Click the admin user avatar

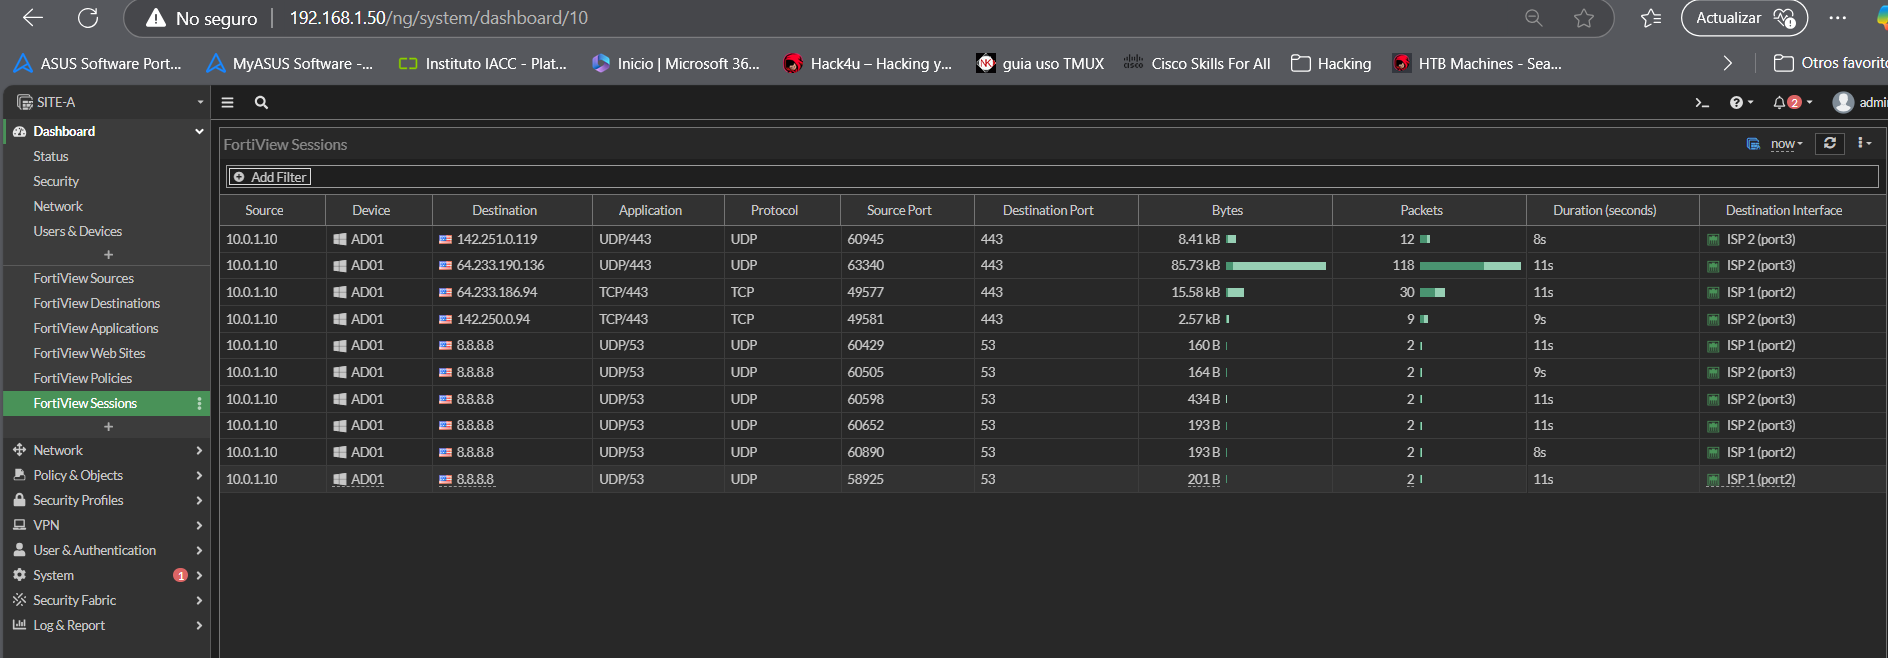pyautogui.click(x=1842, y=103)
